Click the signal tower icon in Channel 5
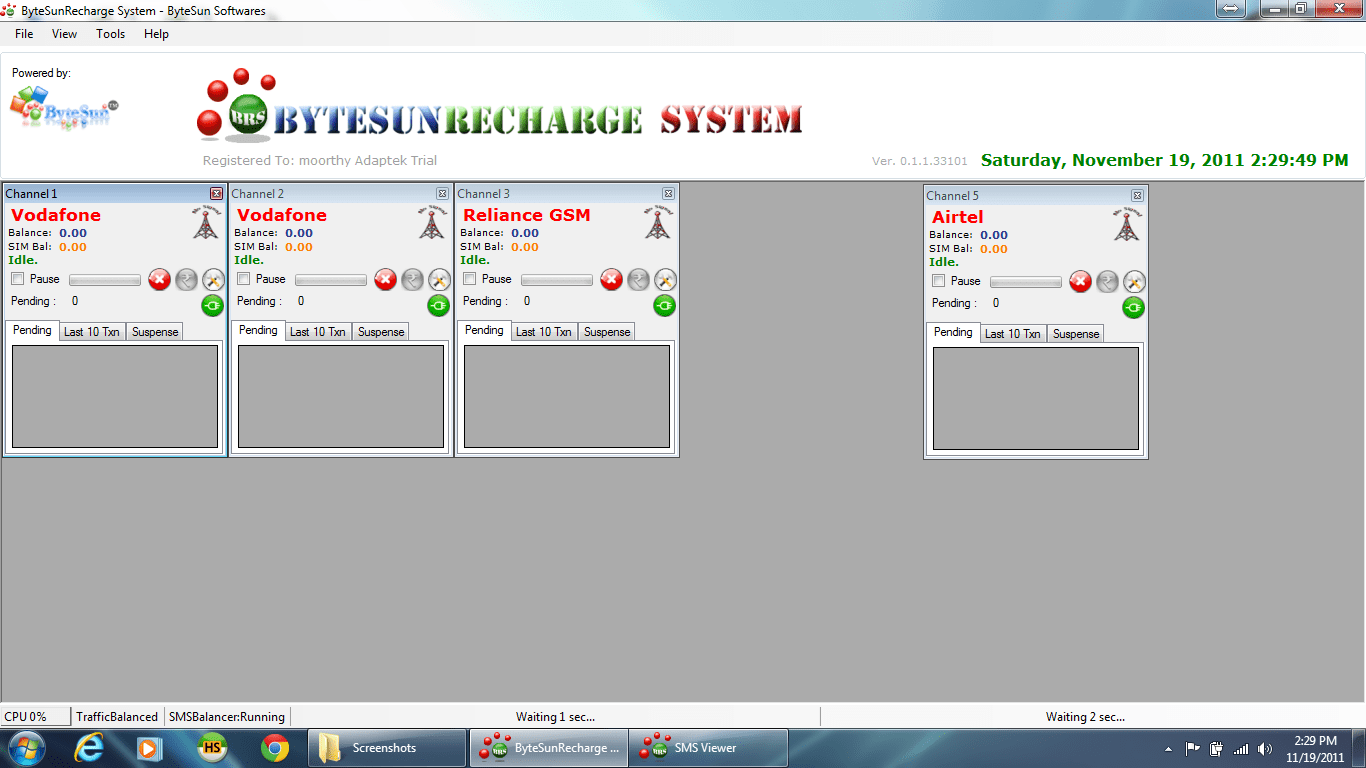 [x=1126, y=224]
